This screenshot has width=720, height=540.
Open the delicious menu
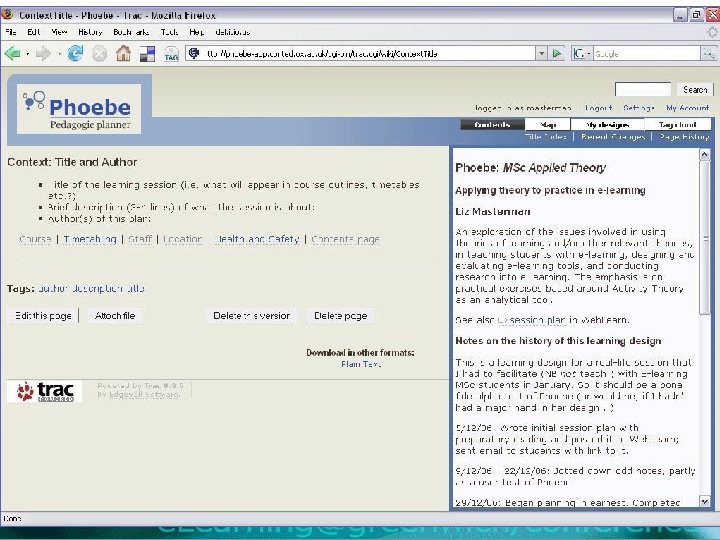232,32
